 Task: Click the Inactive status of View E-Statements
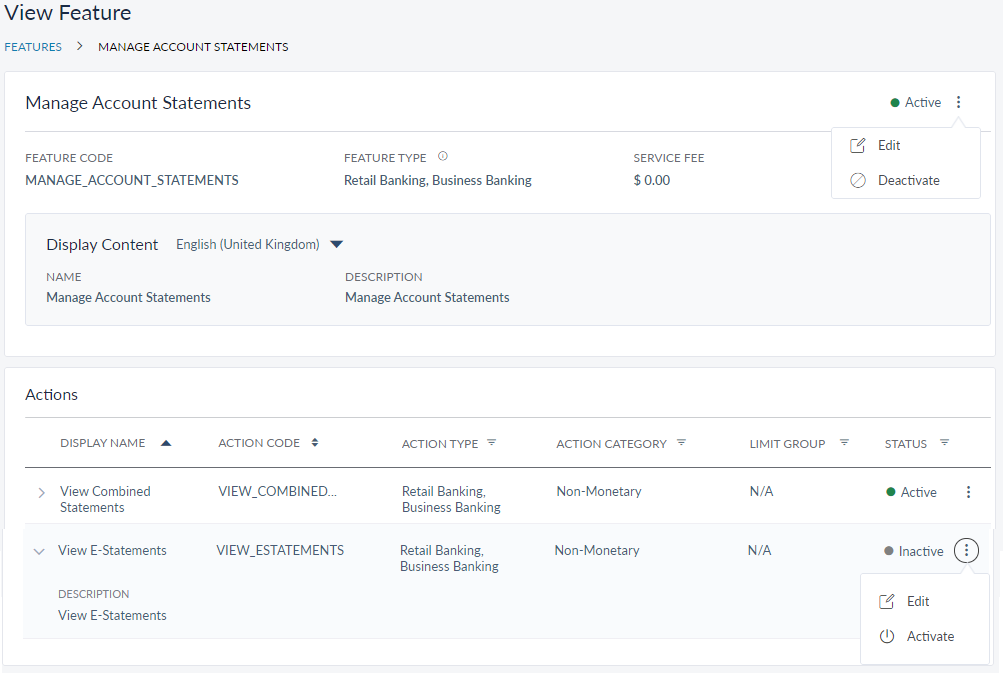click(919, 551)
